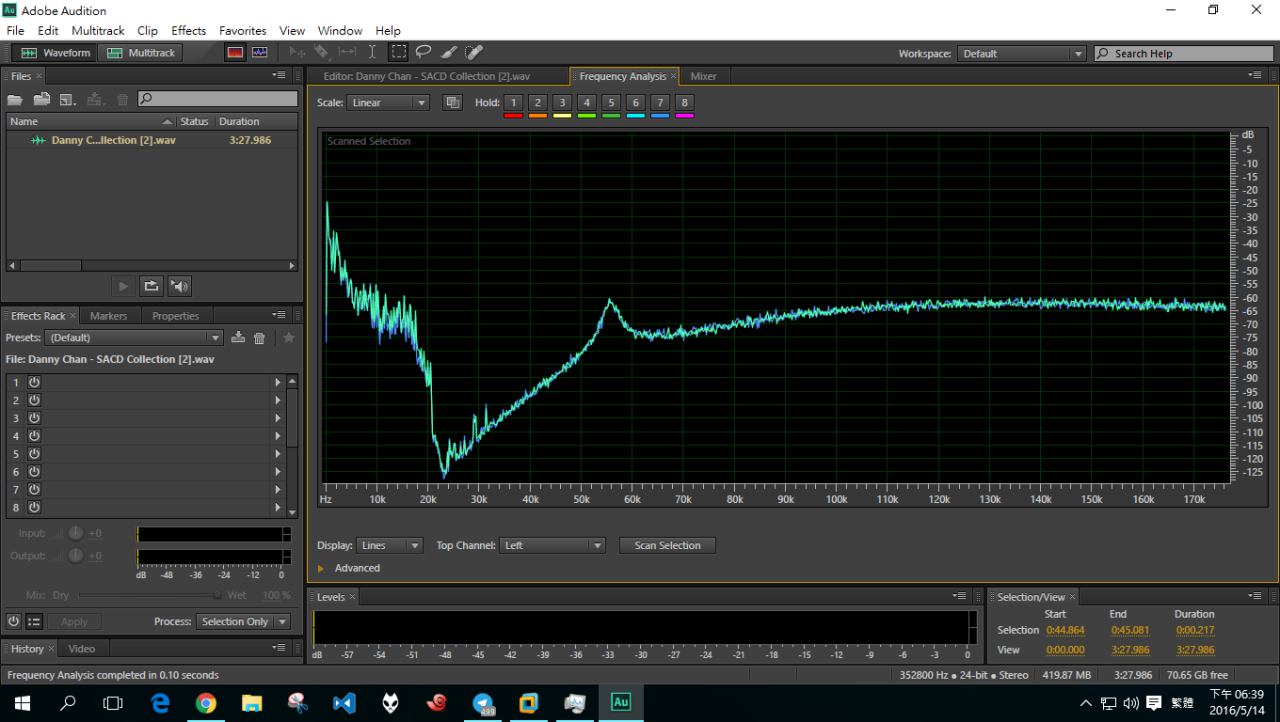This screenshot has width=1280, height=722.
Task: Copy all graph data to clipboard
Action: [452, 102]
